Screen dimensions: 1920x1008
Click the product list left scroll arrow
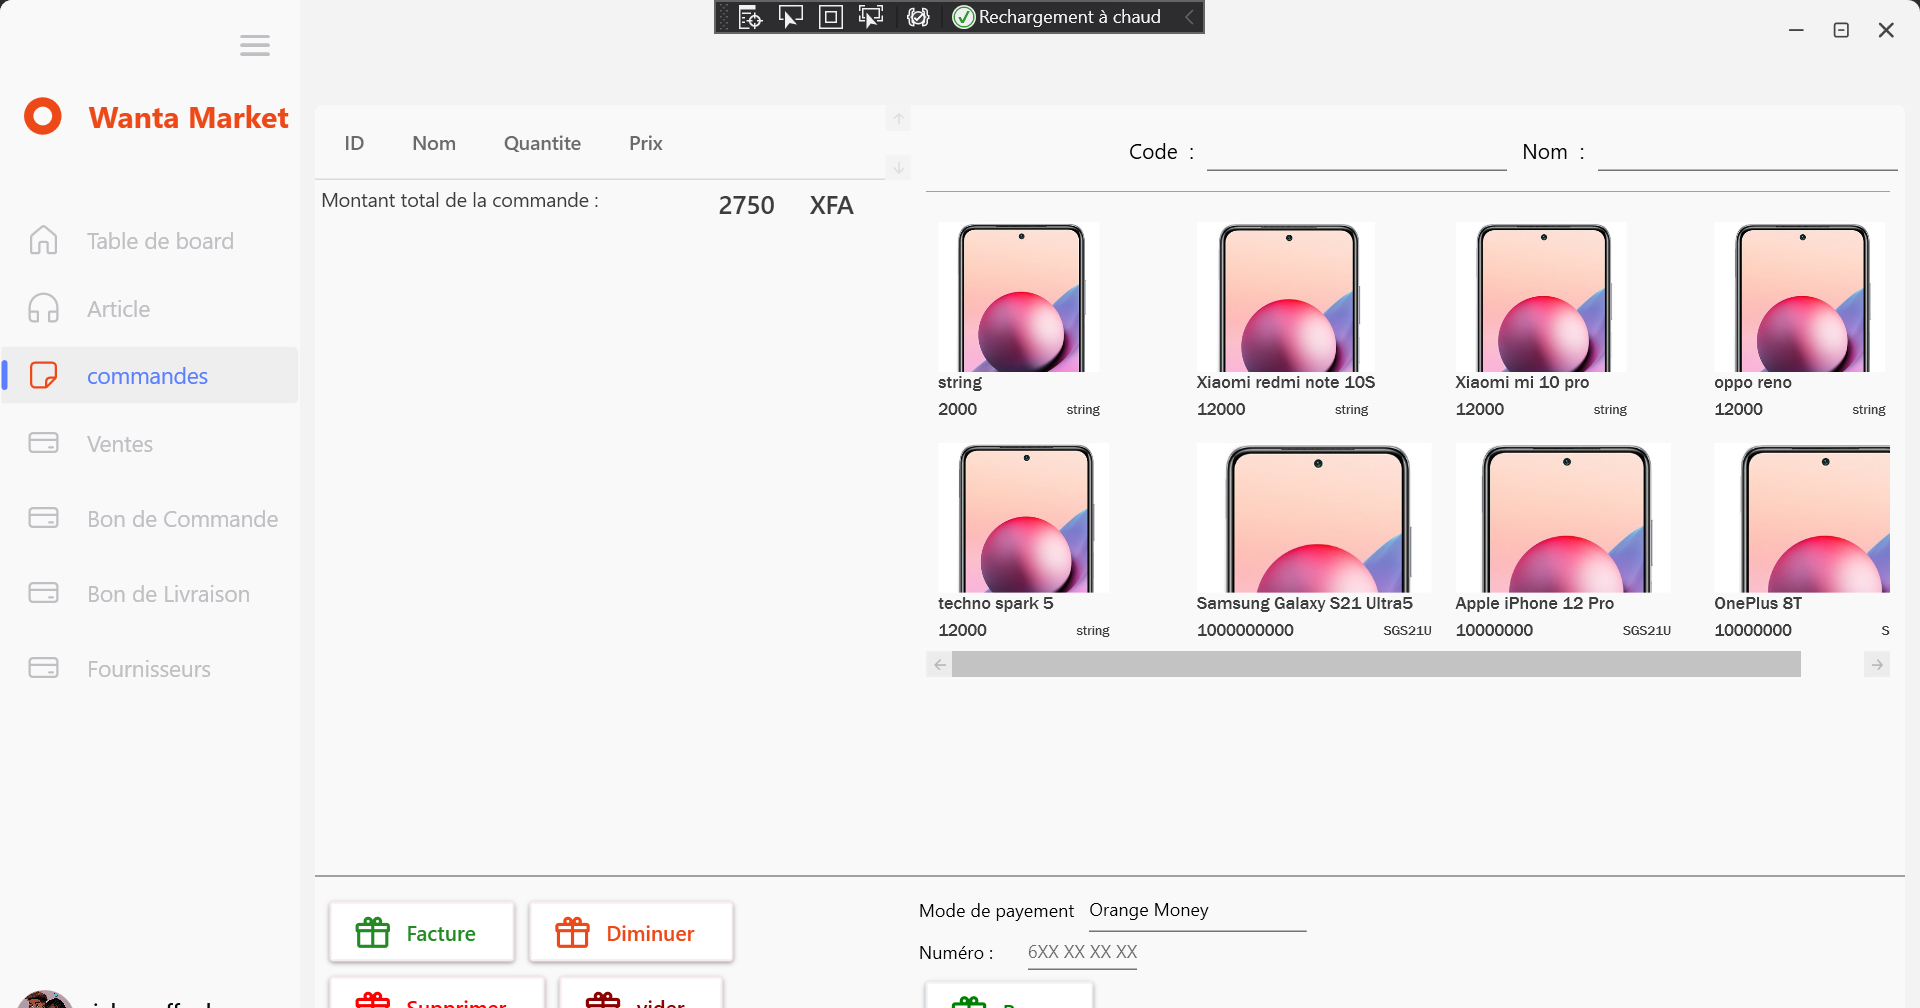coord(939,664)
